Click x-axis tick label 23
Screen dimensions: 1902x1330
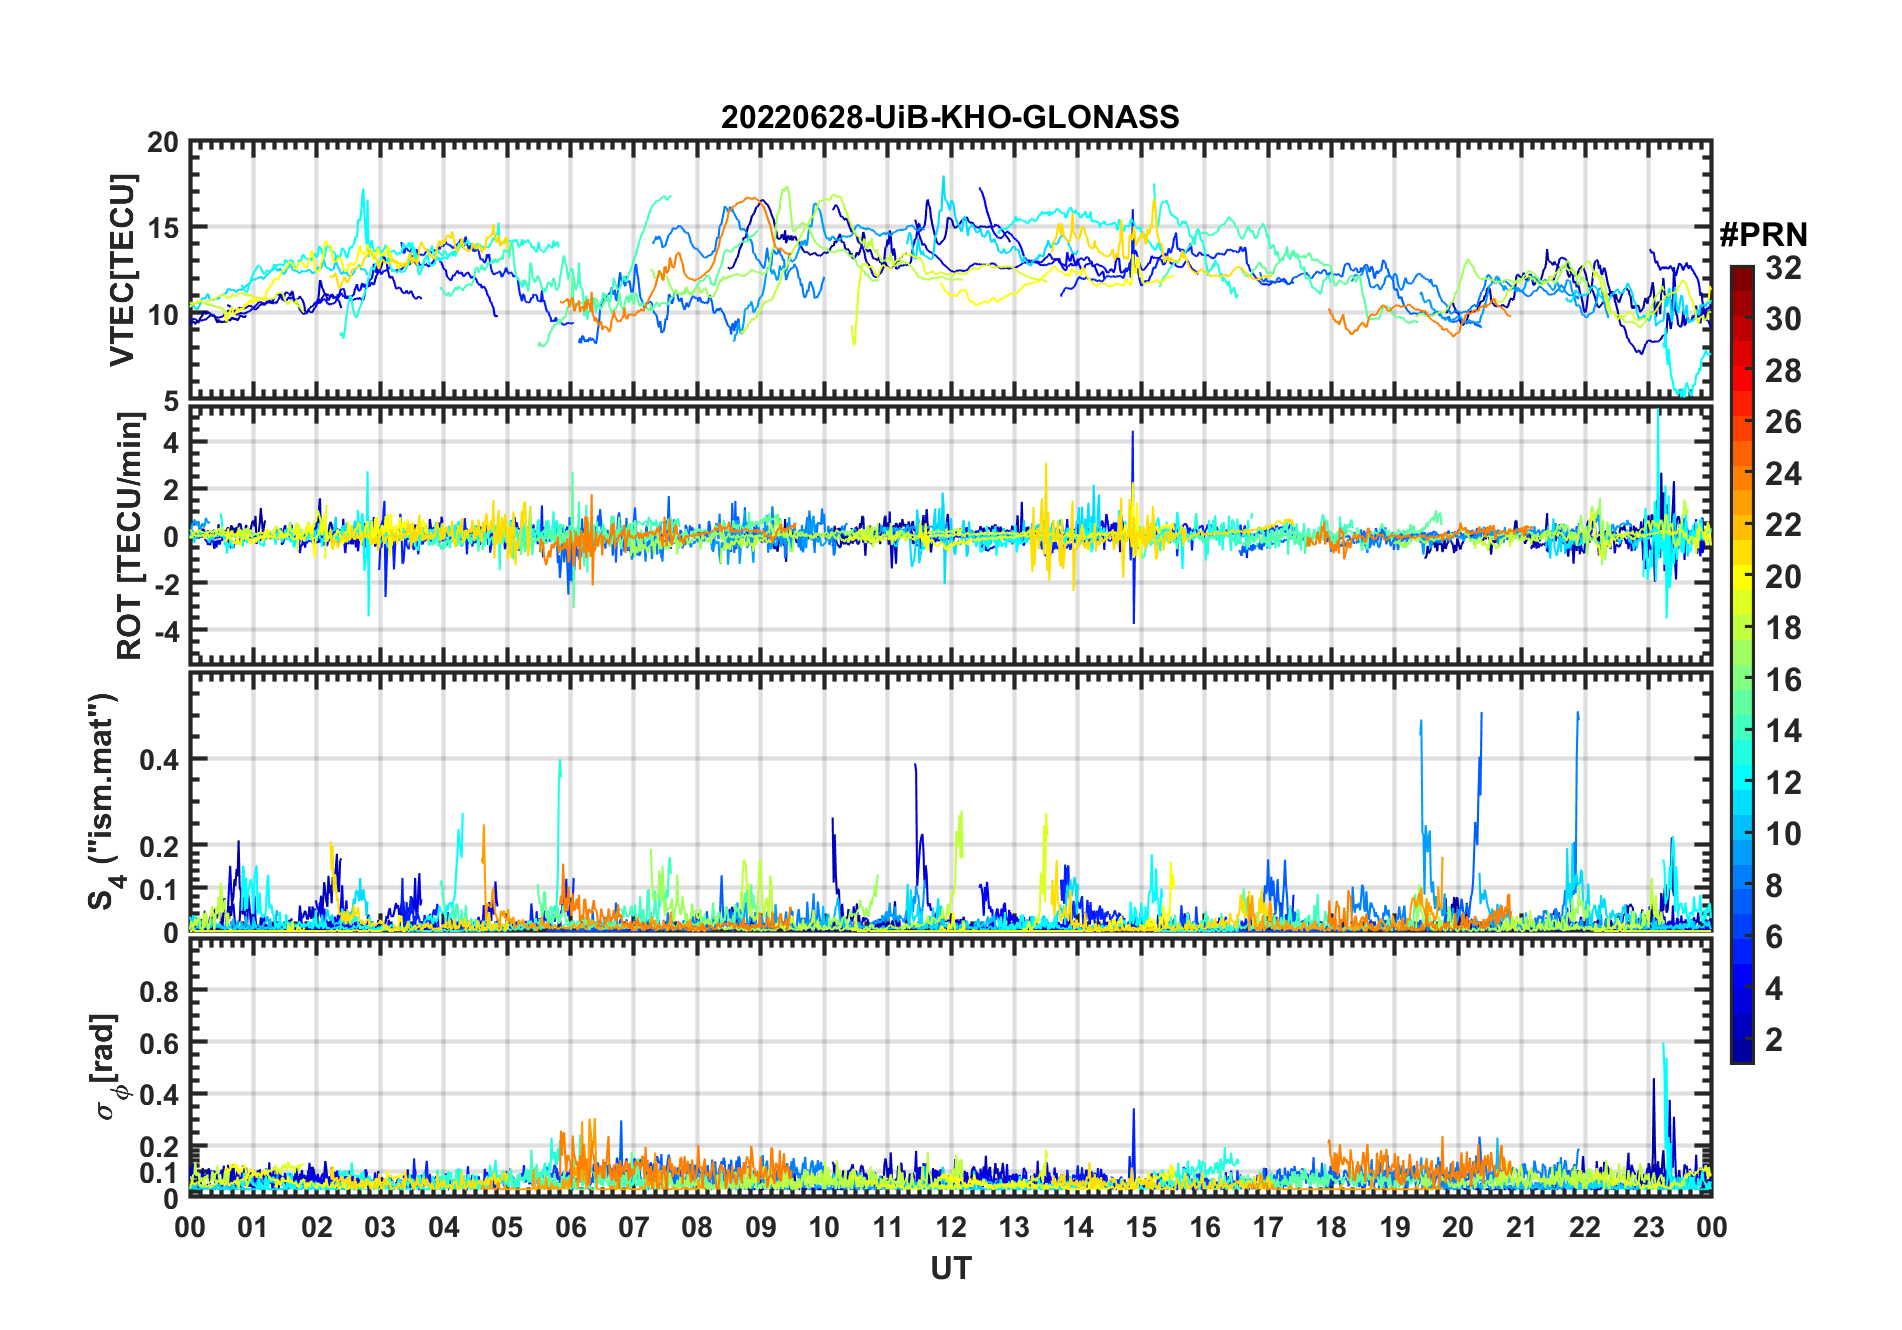click(x=1648, y=1227)
